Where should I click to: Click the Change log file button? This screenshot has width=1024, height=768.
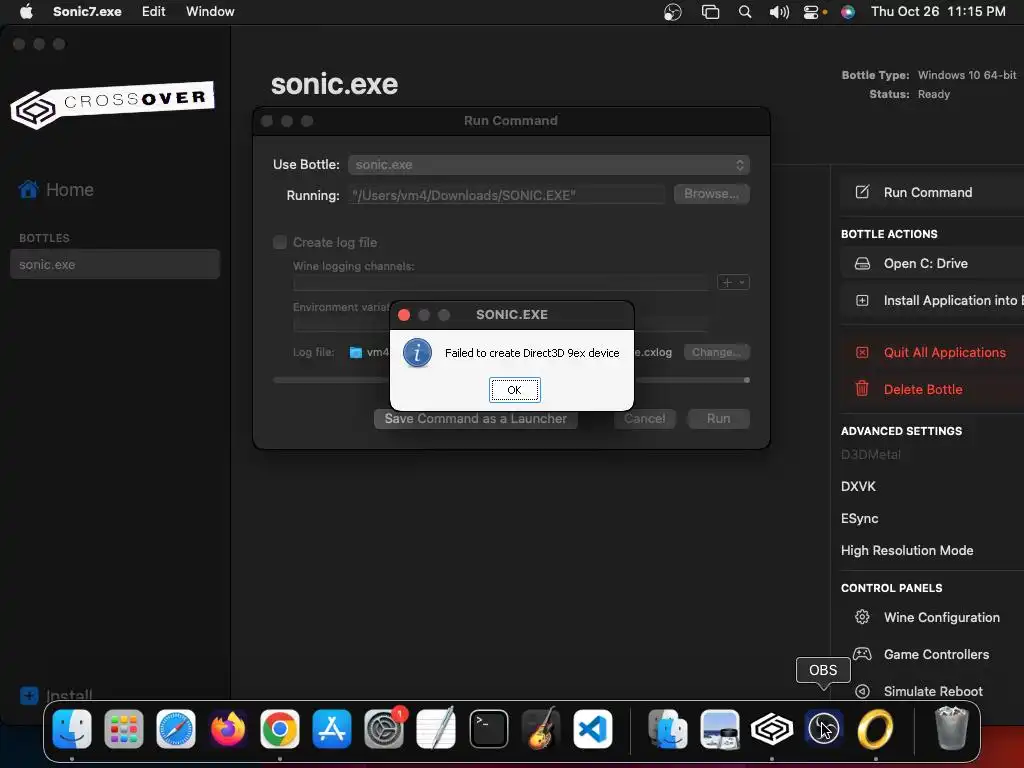point(716,353)
